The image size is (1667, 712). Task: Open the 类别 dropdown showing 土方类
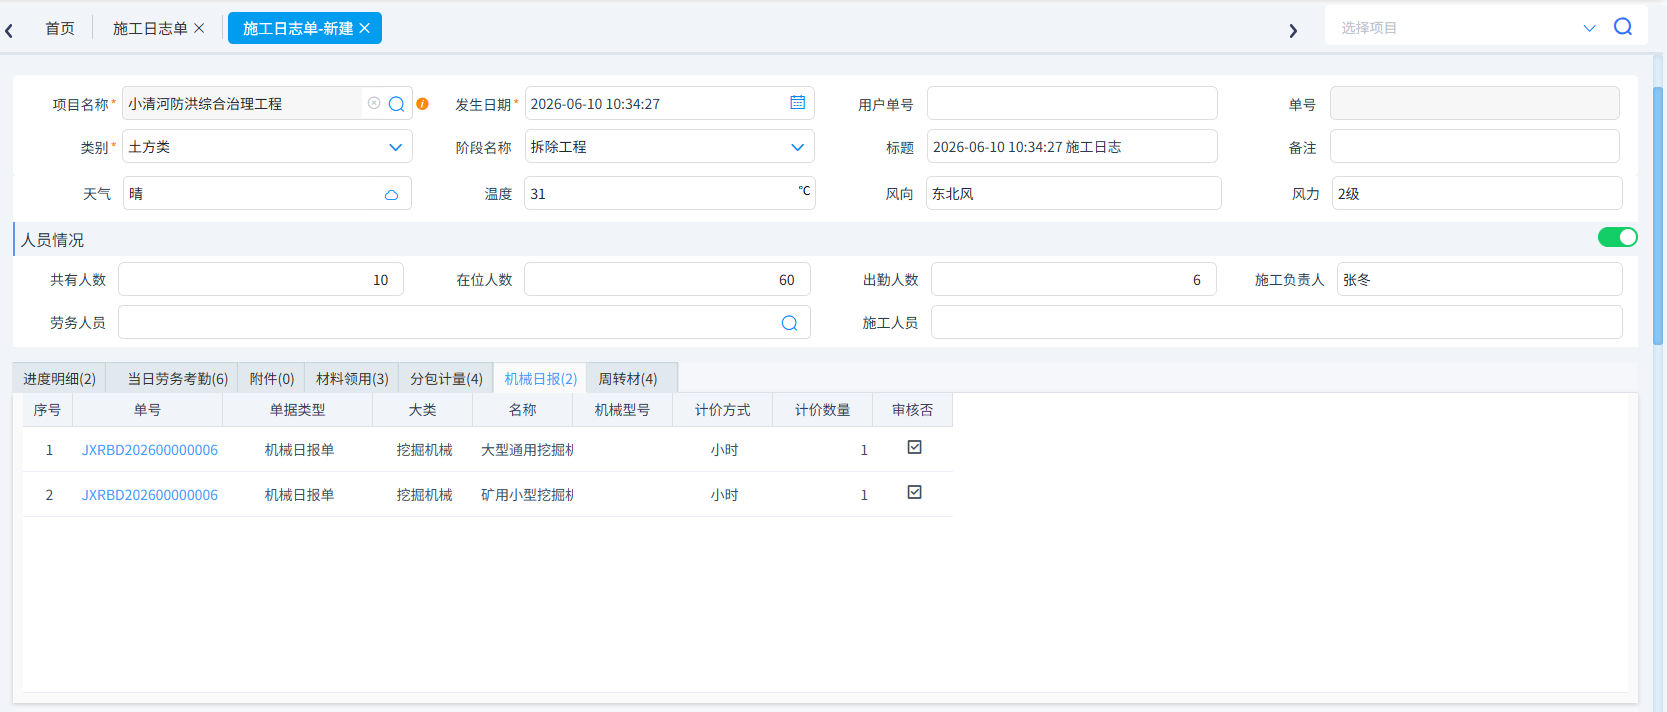click(x=396, y=147)
